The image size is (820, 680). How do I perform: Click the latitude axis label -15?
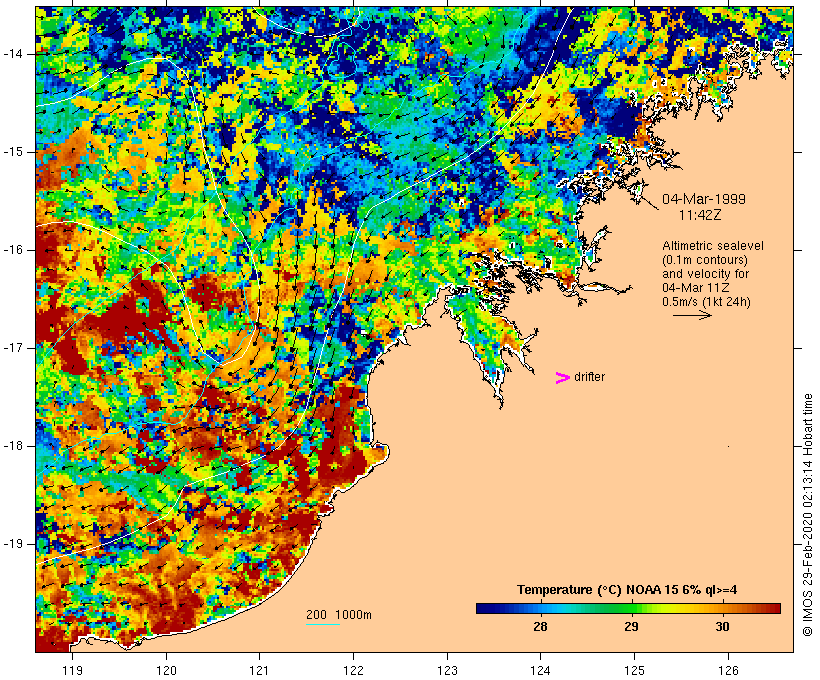coord(13,152)
